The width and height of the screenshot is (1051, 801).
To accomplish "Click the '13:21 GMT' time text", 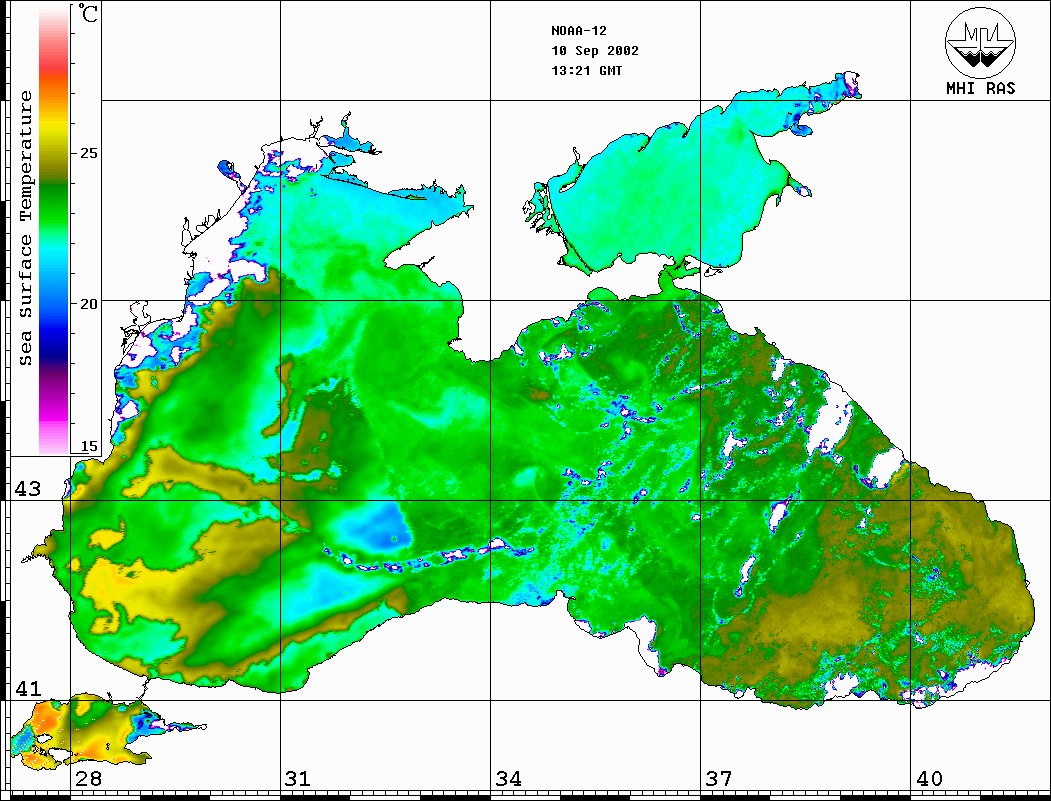I will (x=587, y=70).
